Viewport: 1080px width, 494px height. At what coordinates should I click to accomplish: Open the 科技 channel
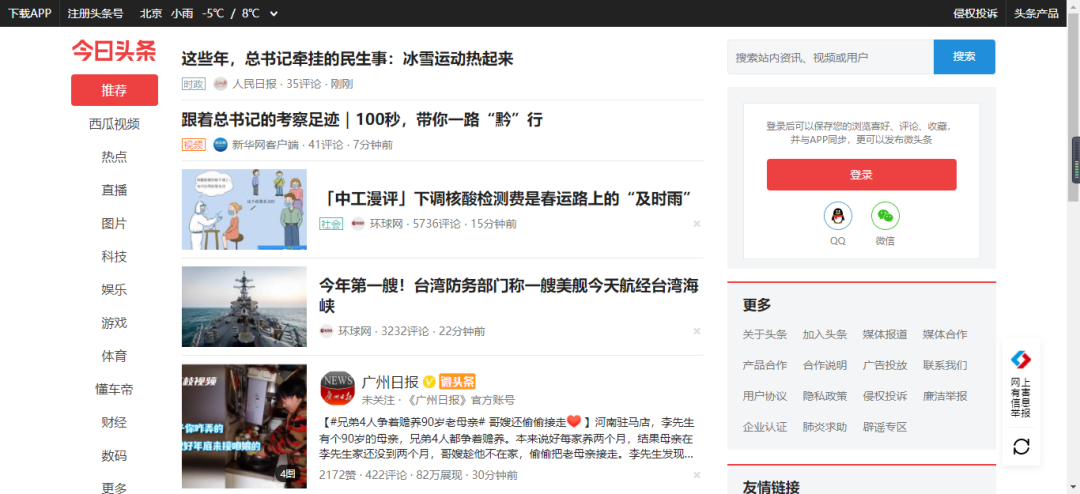click(x=114, y=257)
